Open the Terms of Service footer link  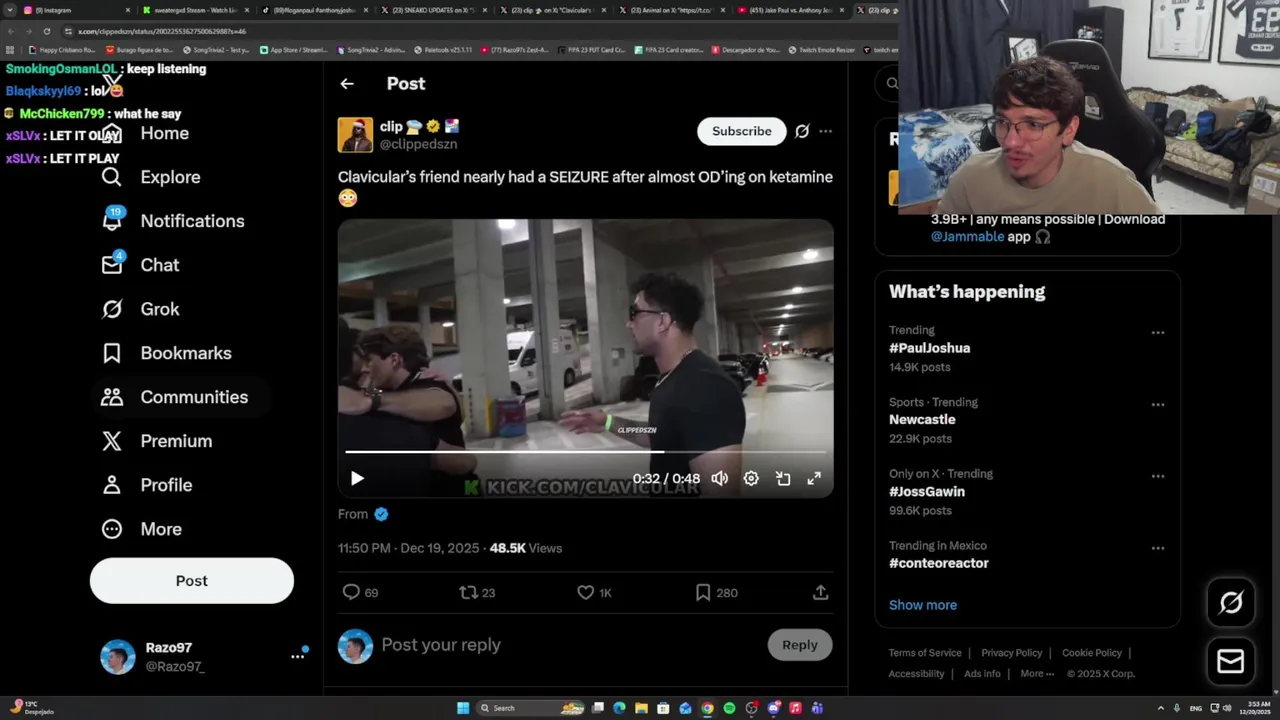pyautogui.click(x=925, y=653)
